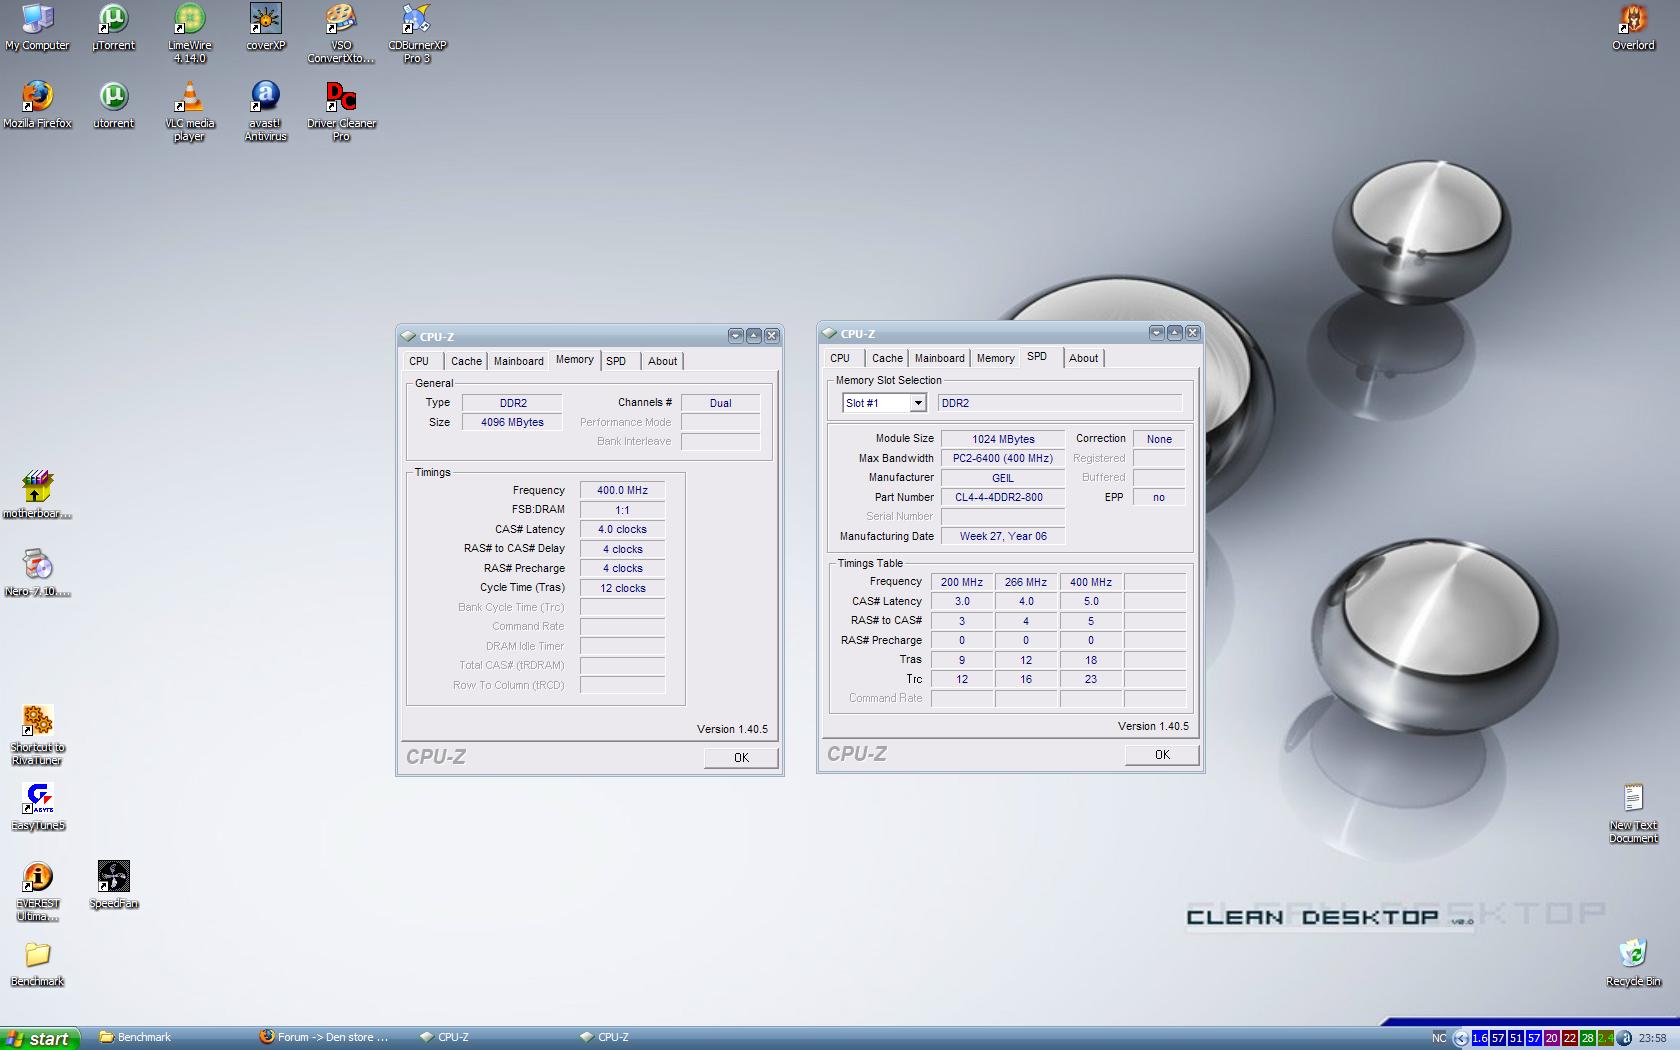
Task: Open Slot #1 dropdown in SPD window
Action: 917,403
